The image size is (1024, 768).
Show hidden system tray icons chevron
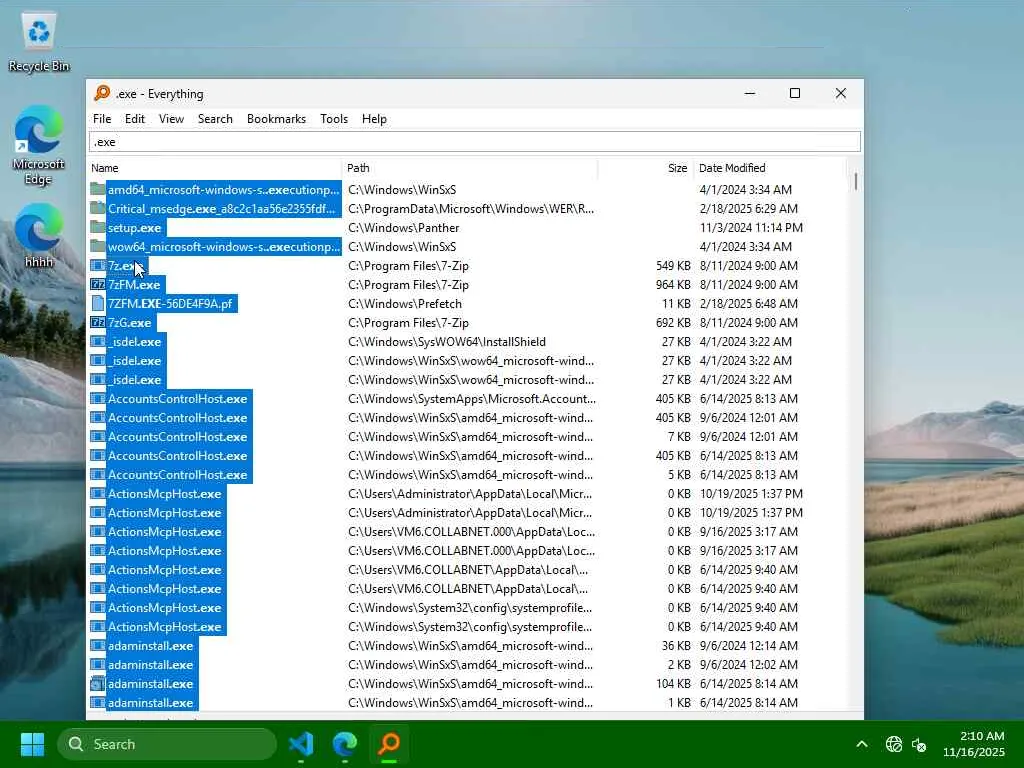pyautogui.click(x=862, y=744)
